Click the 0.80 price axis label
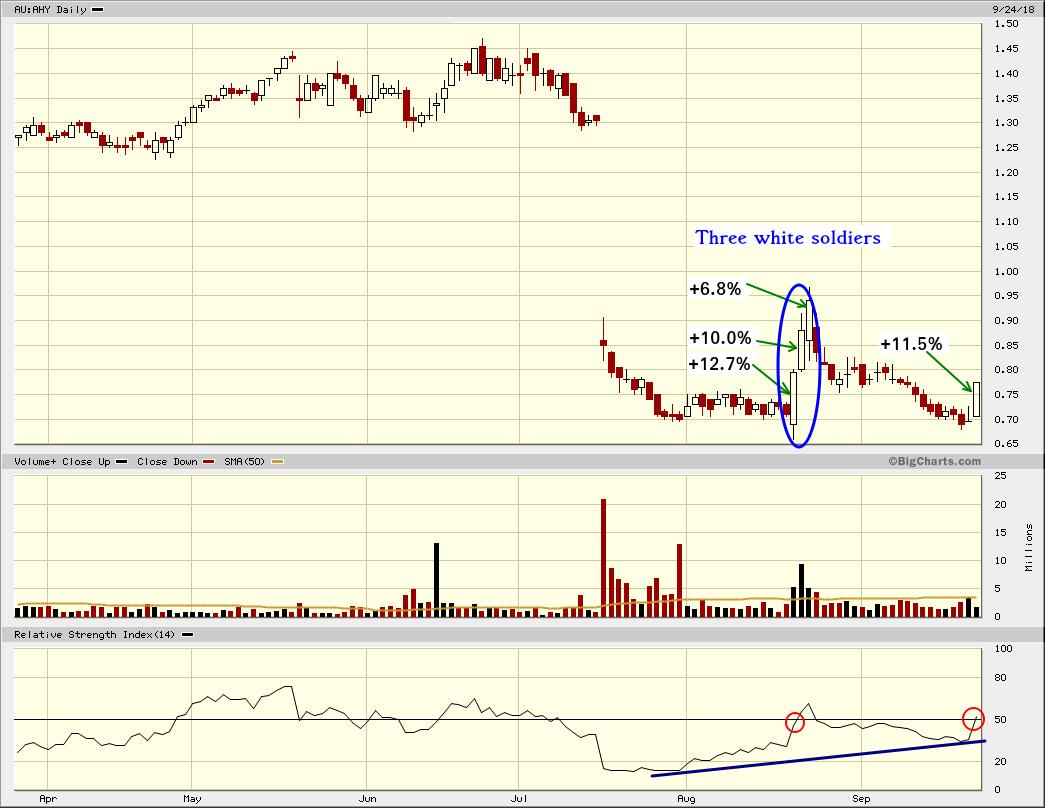The image size is (1045, 808). coord(1006,369)
